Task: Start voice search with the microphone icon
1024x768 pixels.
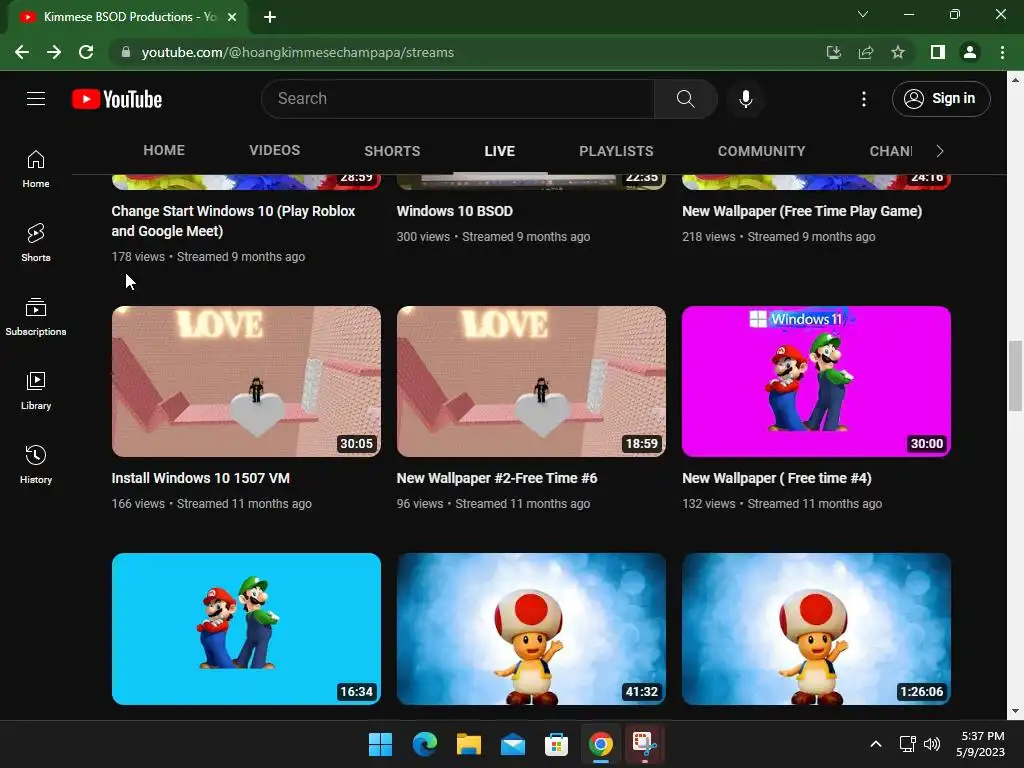Action: pyautogui.click(x=745, y=99)
